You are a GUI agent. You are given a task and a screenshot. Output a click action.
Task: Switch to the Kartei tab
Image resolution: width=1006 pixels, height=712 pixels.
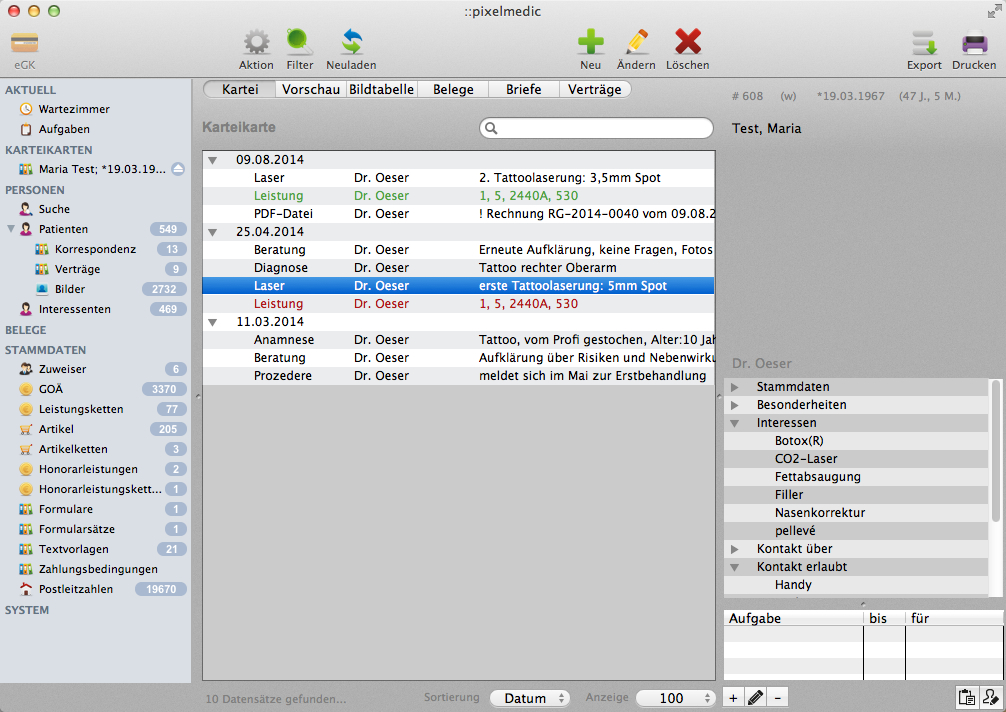tap(240, 89)
